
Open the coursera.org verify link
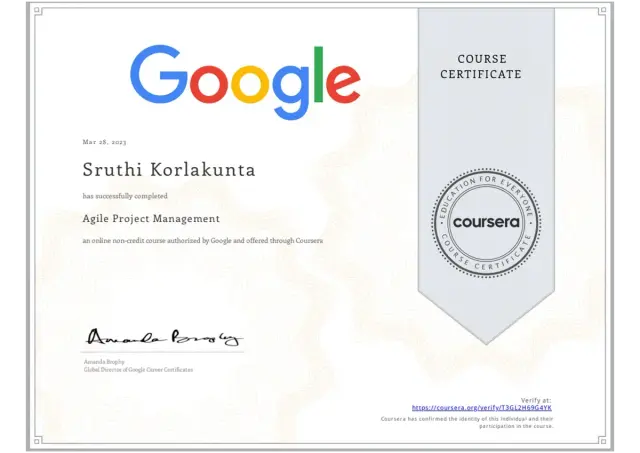tap(481, 408)
